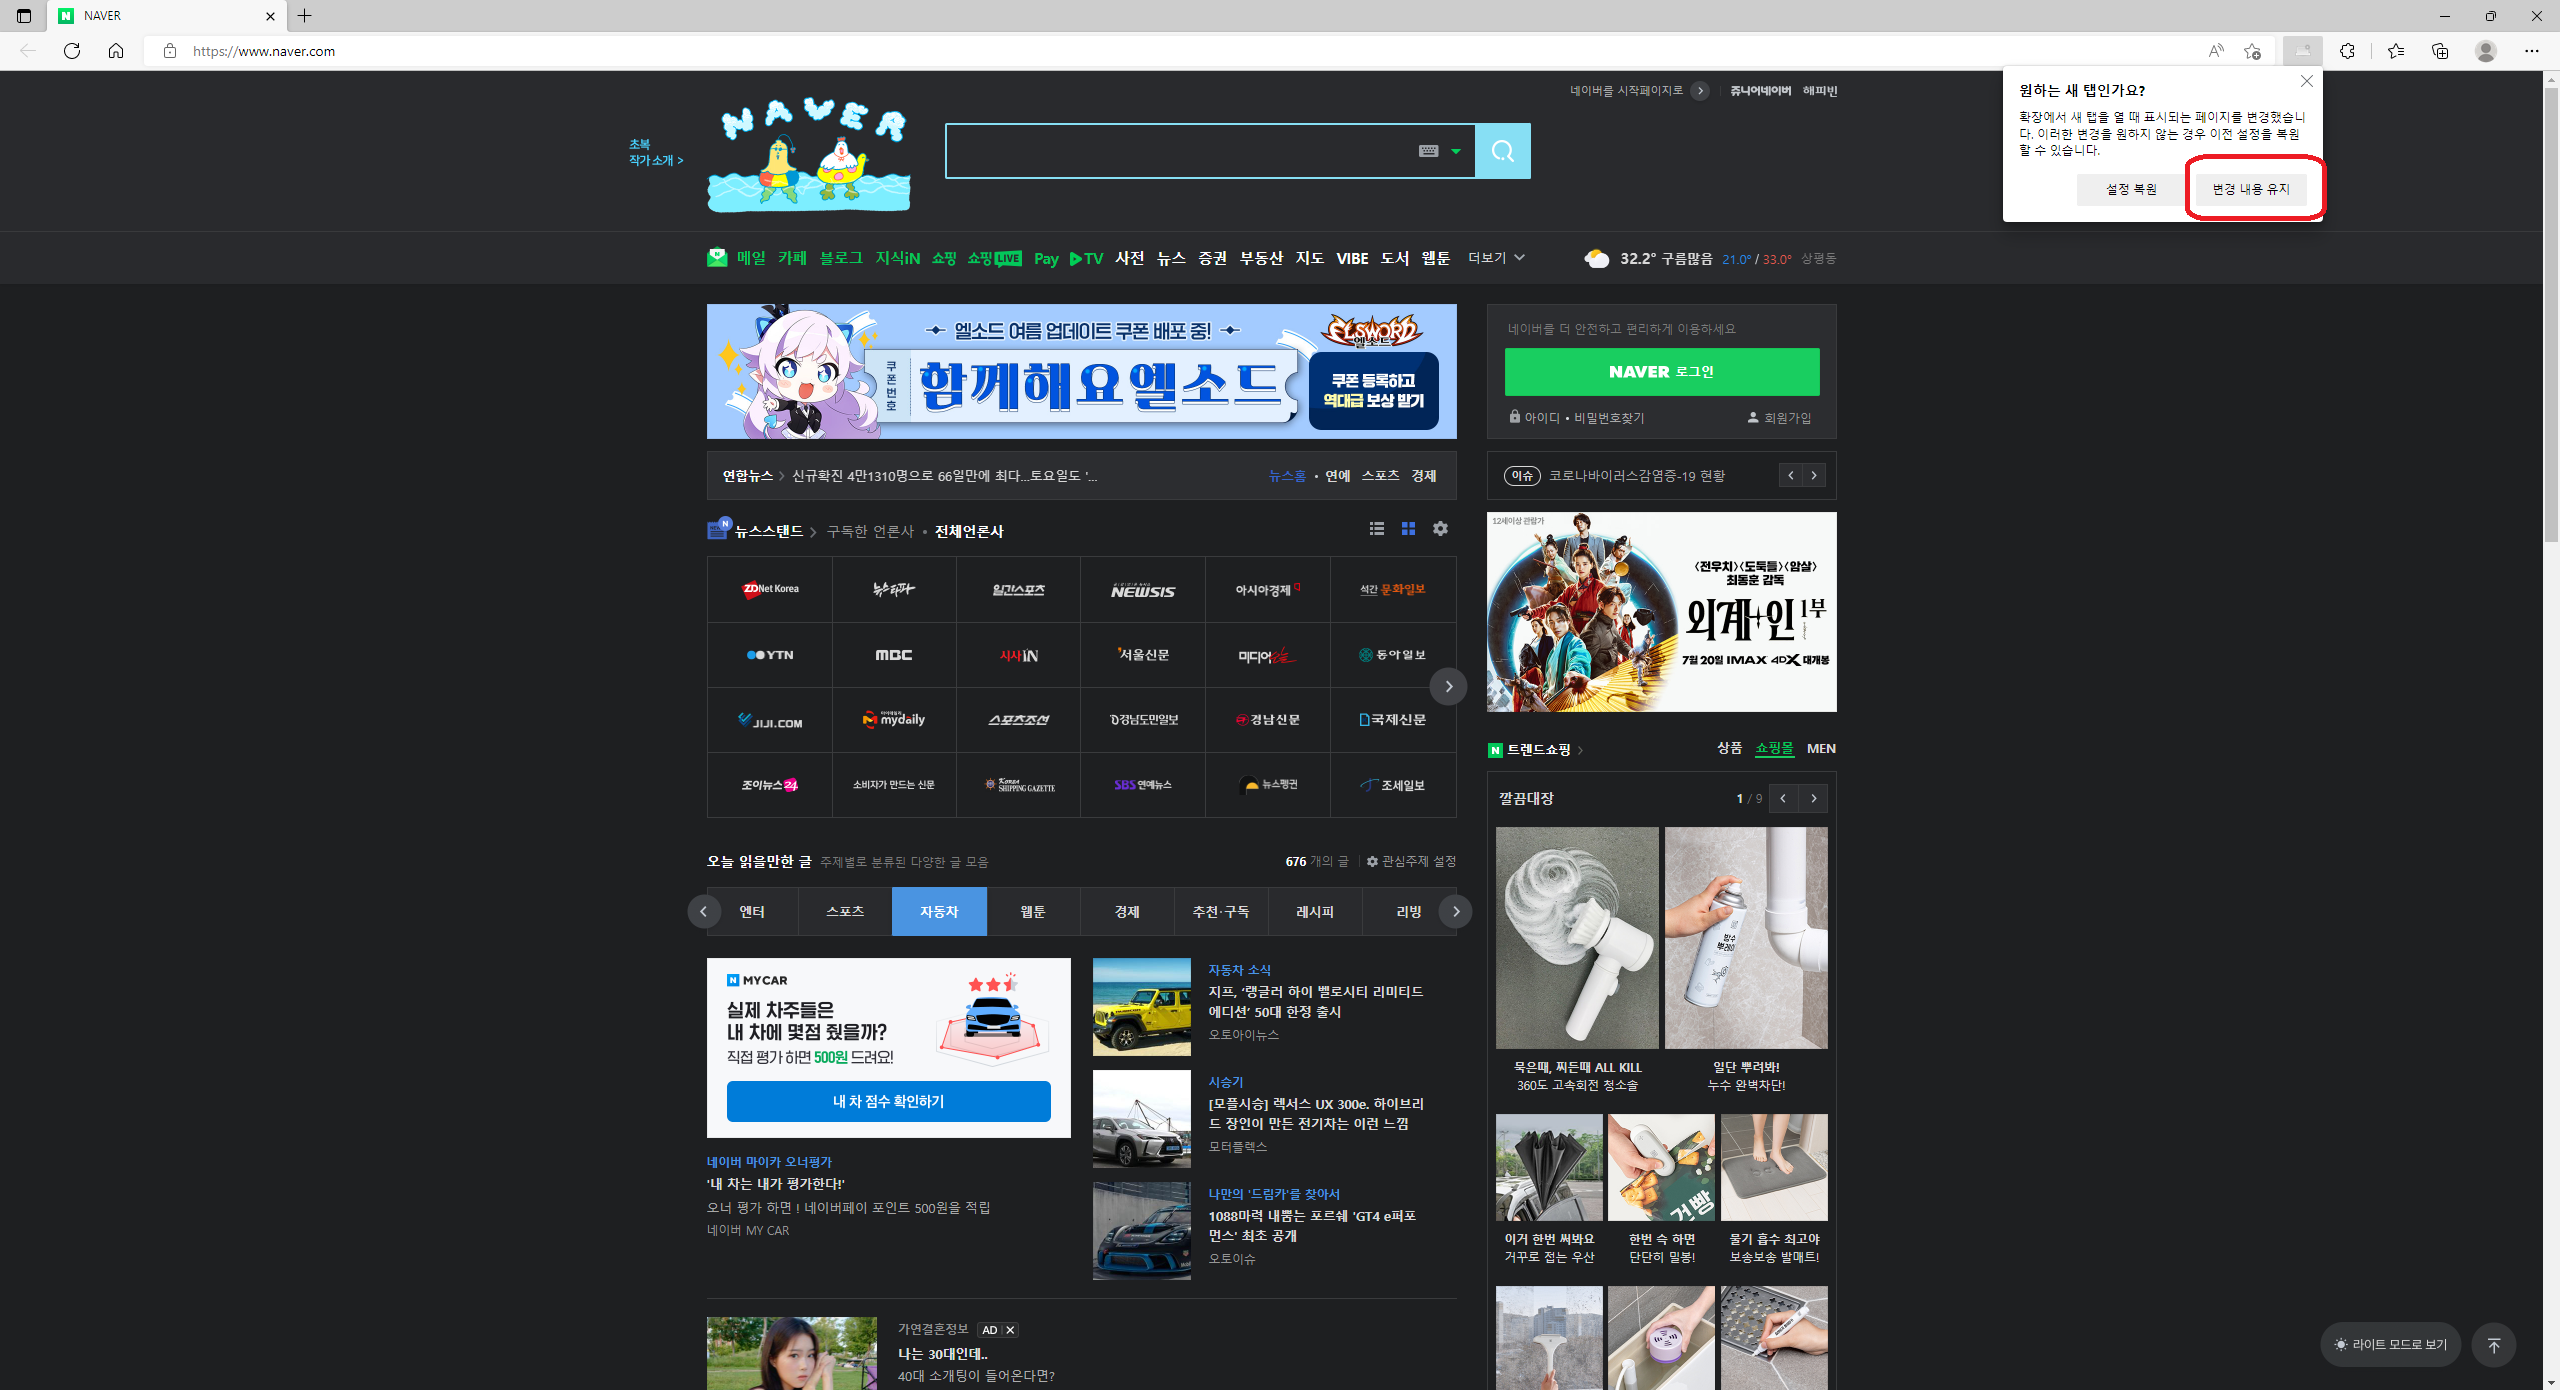Switch newsstand to list view icon
The image size is (2564, 1390).
pyautogui.click(x=1379, y=529)
